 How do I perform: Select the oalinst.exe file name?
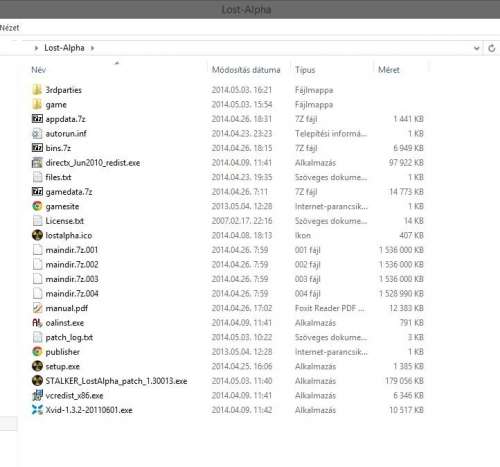tap(65, 323)
